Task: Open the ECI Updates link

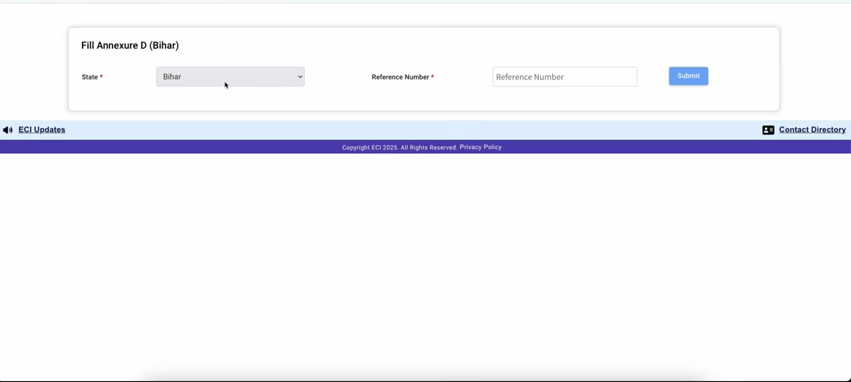Action: [x=42, y=130]
